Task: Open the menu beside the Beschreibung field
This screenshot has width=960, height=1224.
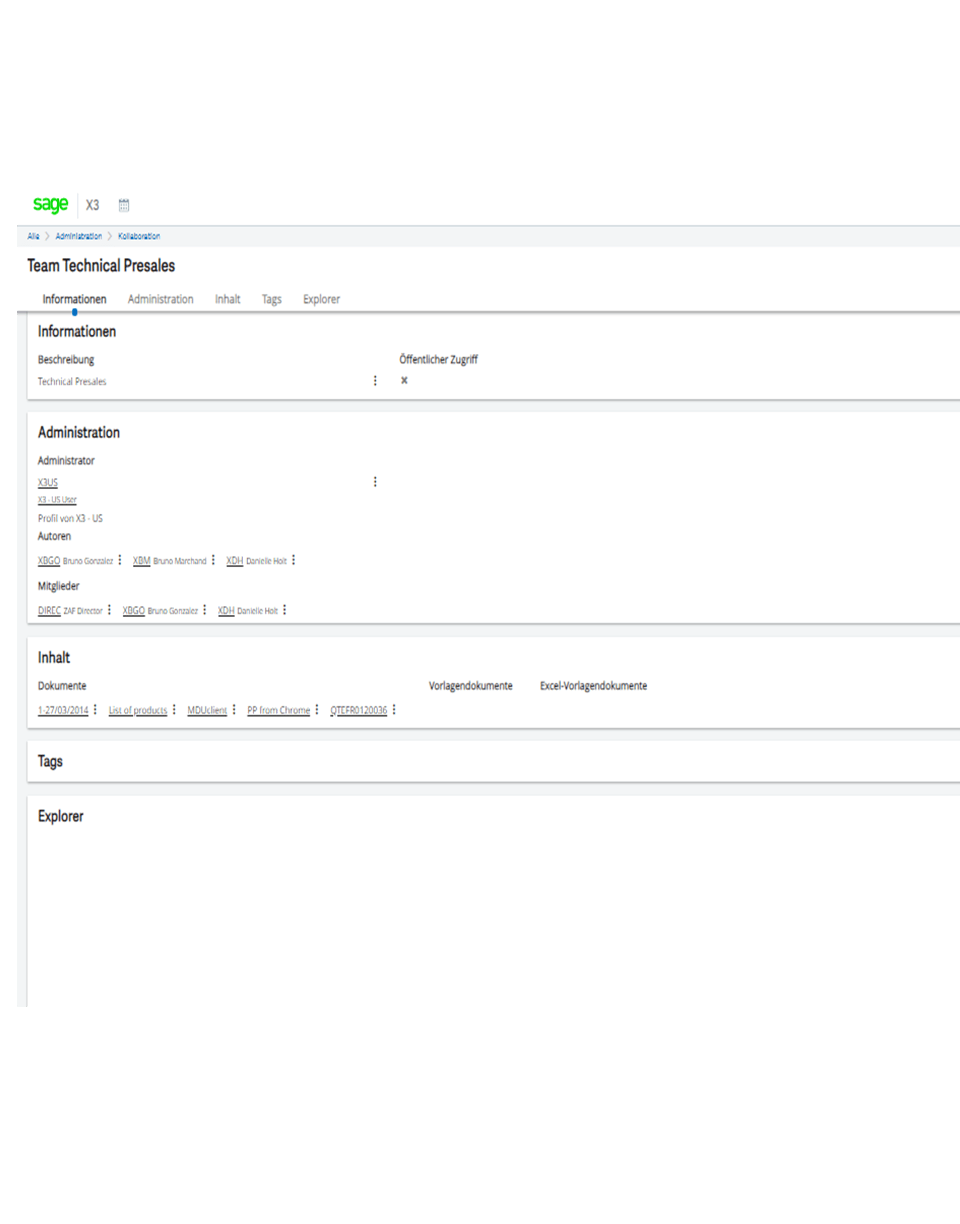Action: (x=375, y=381)
